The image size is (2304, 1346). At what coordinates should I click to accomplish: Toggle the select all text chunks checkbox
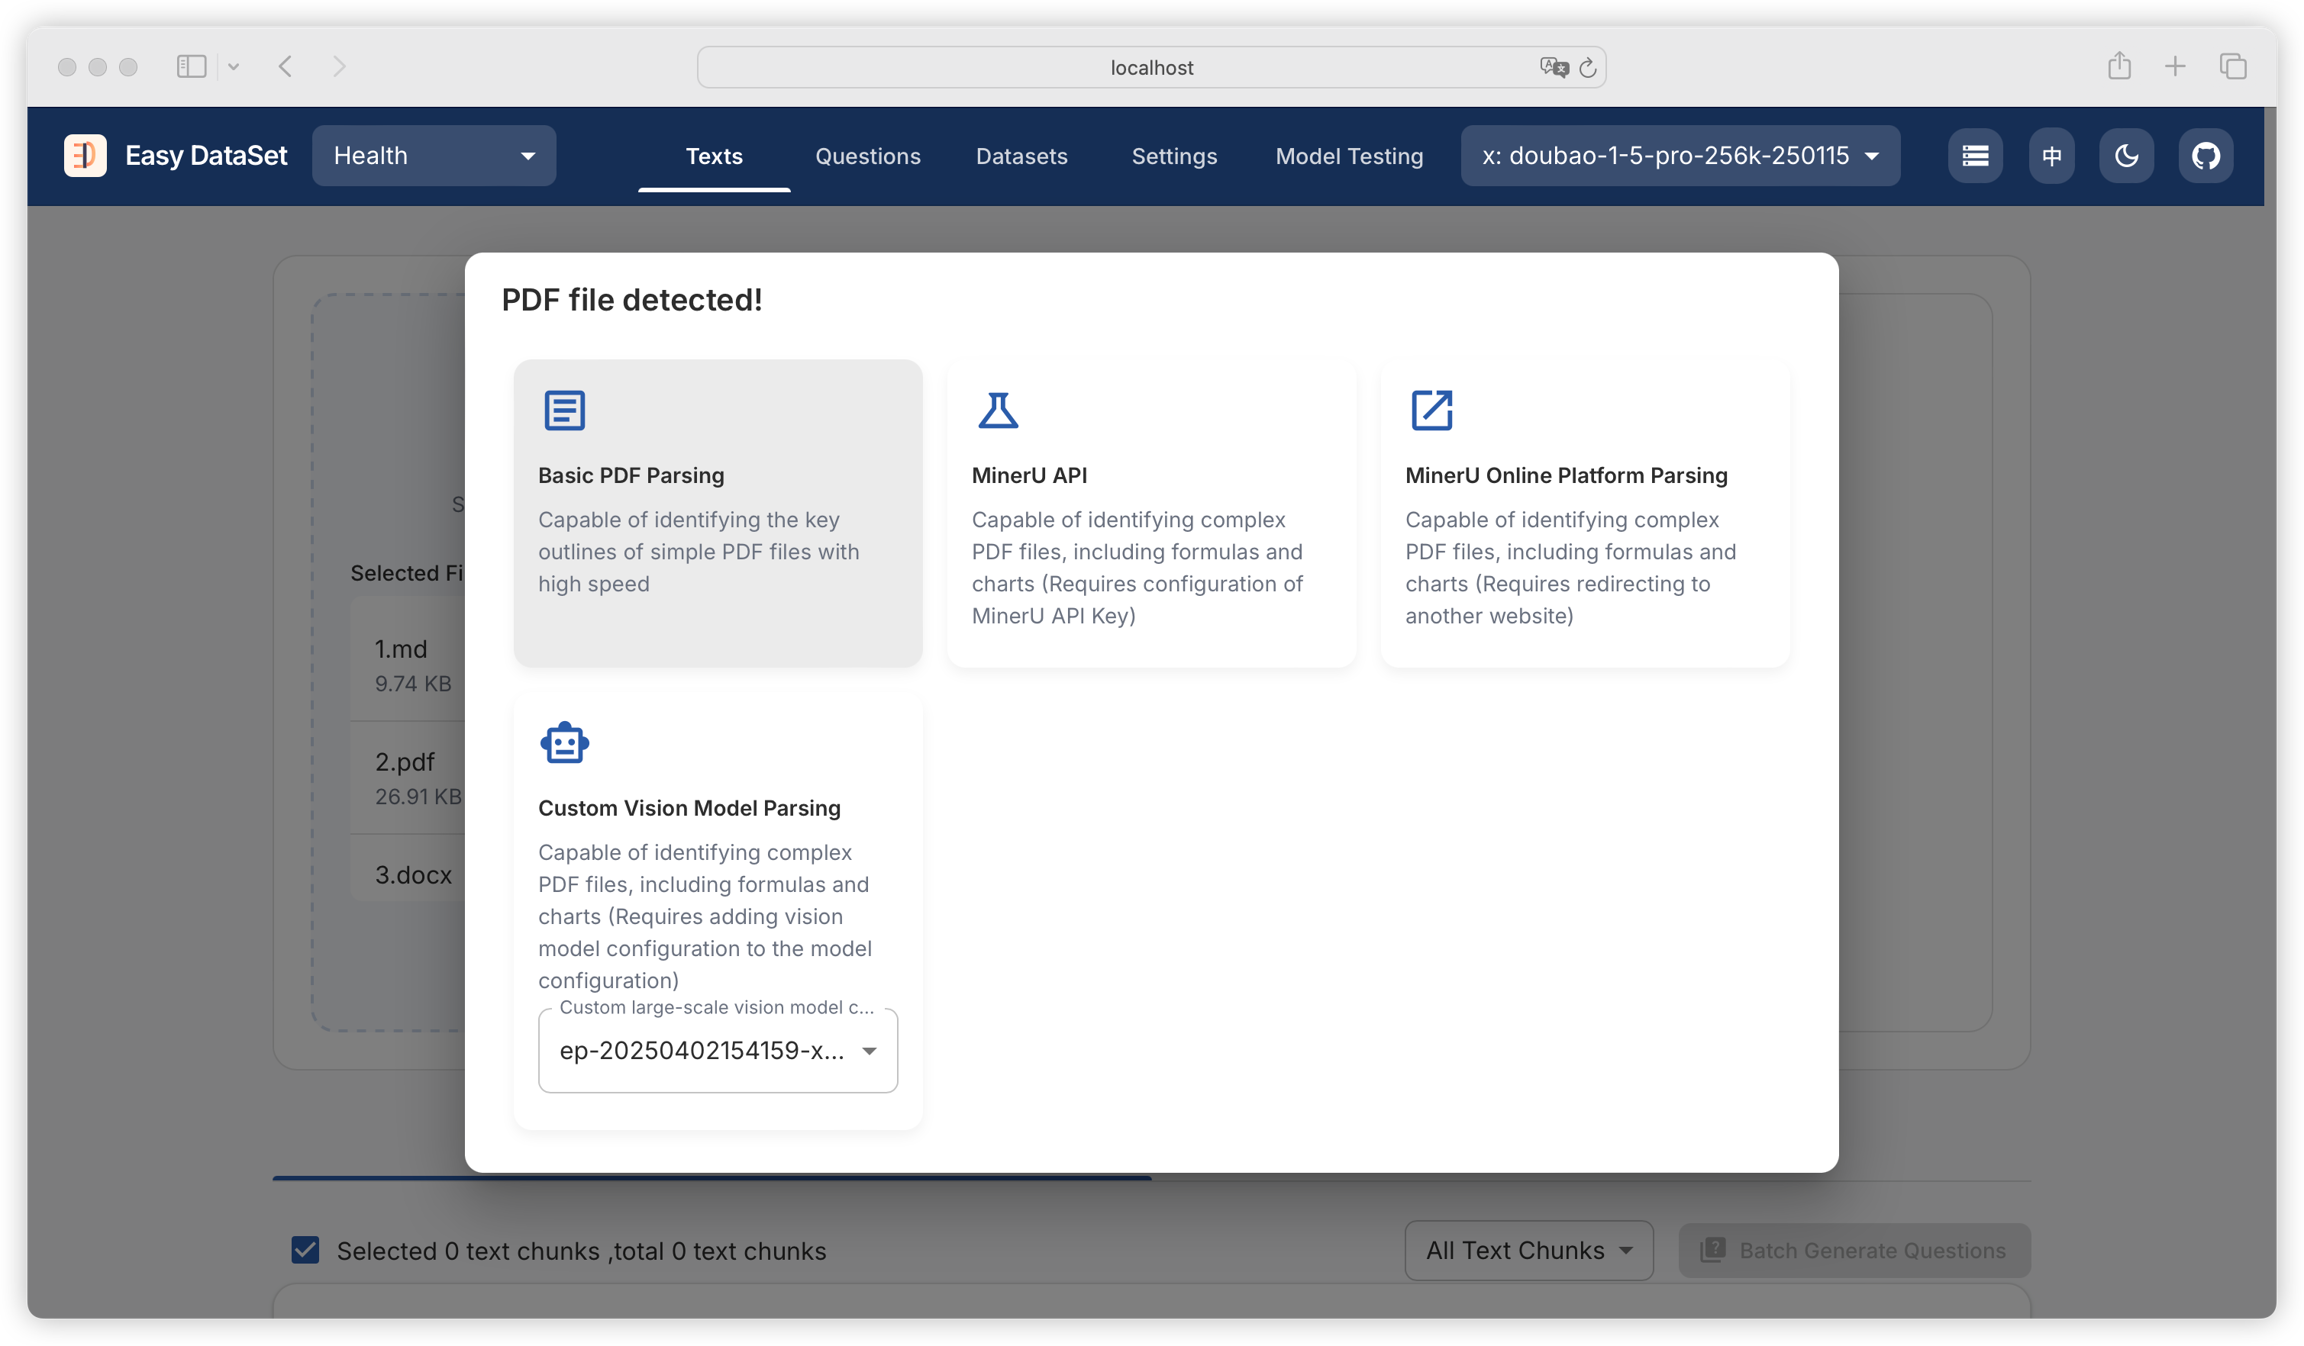pos(305,1250)
